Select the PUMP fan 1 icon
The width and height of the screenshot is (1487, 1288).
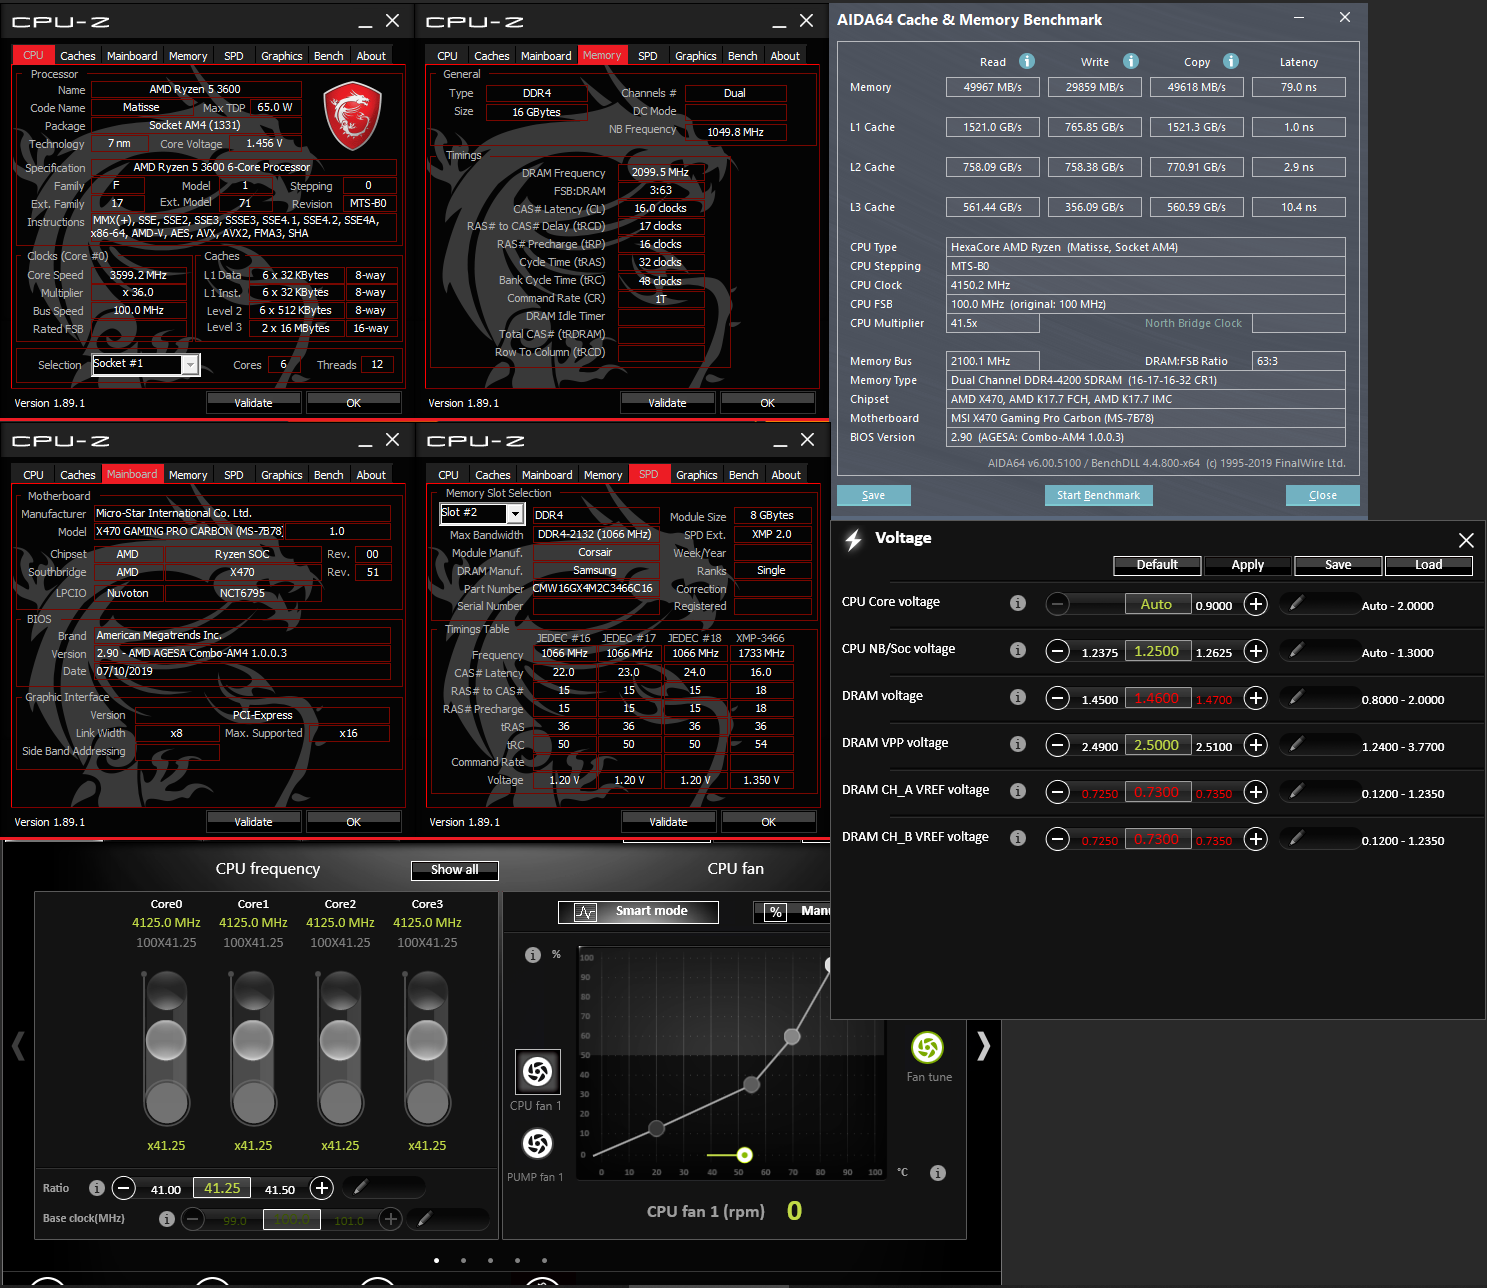click(x=537, y=1143)
